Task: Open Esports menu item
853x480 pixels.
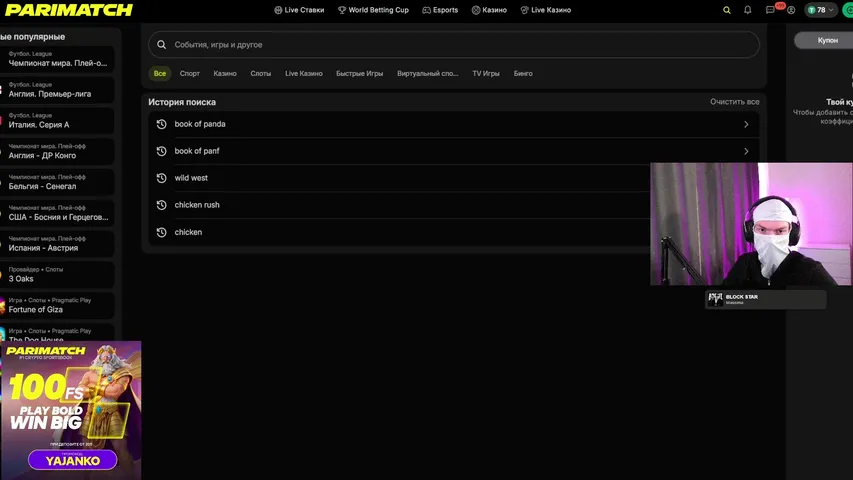Action: (x=440, y=10)
